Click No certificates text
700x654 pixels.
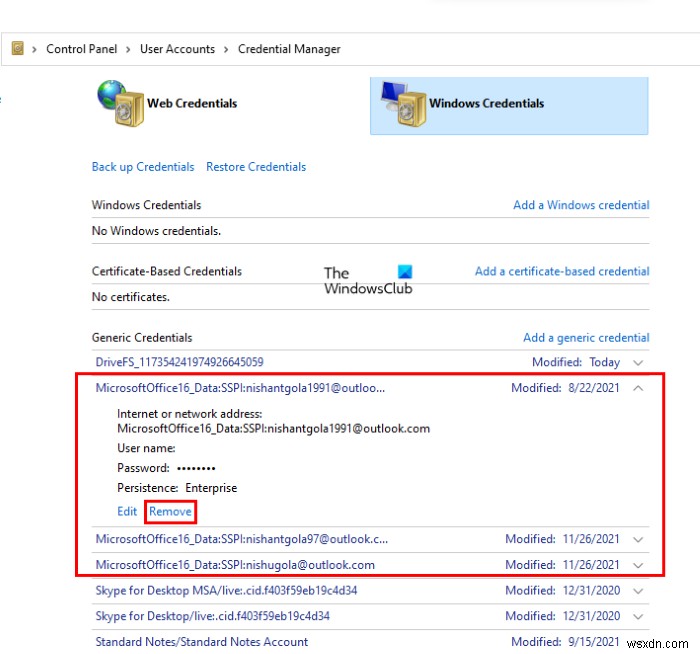(x=130, y=297)
